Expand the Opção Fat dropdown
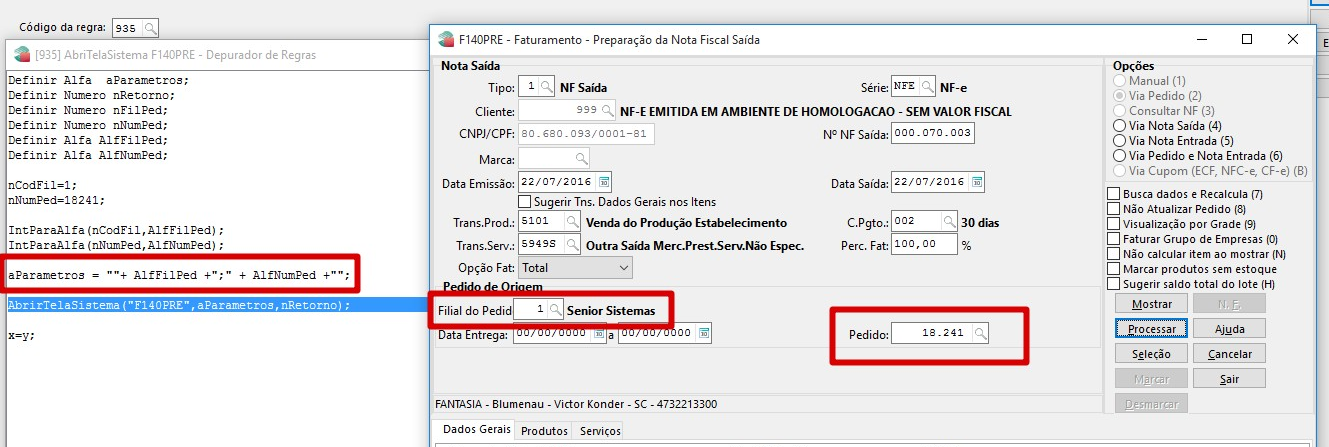Screen dimensions: 1329x447 (x=624, y=268)
